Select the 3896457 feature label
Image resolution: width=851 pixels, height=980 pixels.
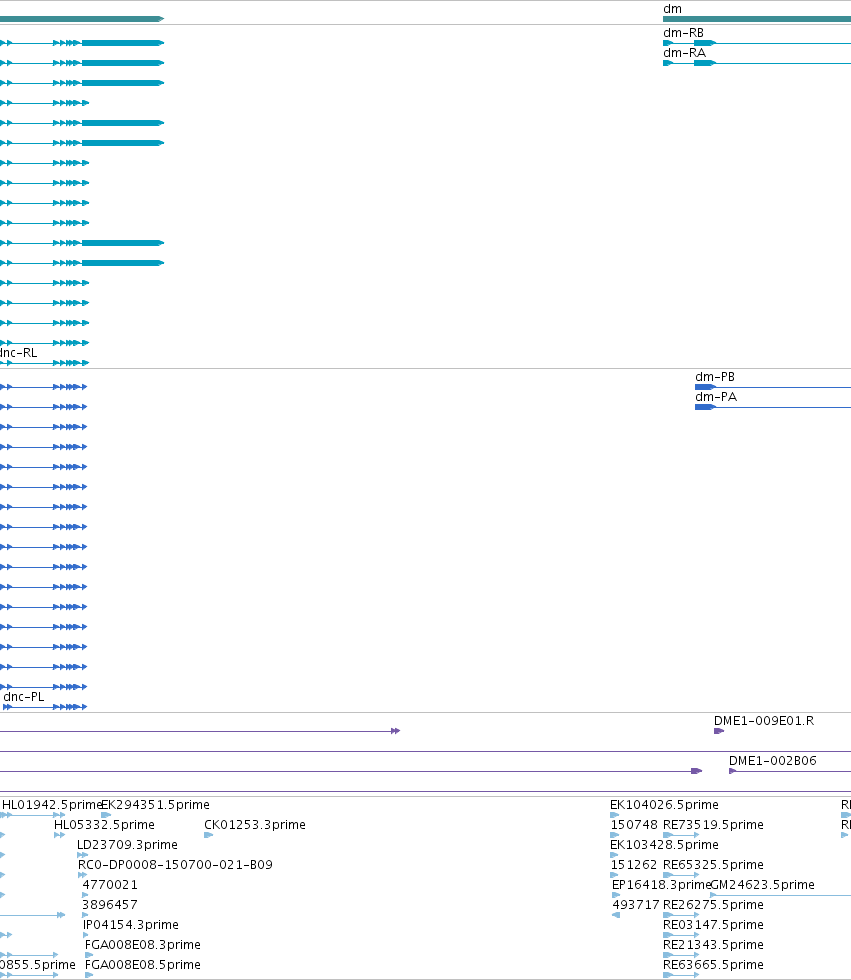110,904
